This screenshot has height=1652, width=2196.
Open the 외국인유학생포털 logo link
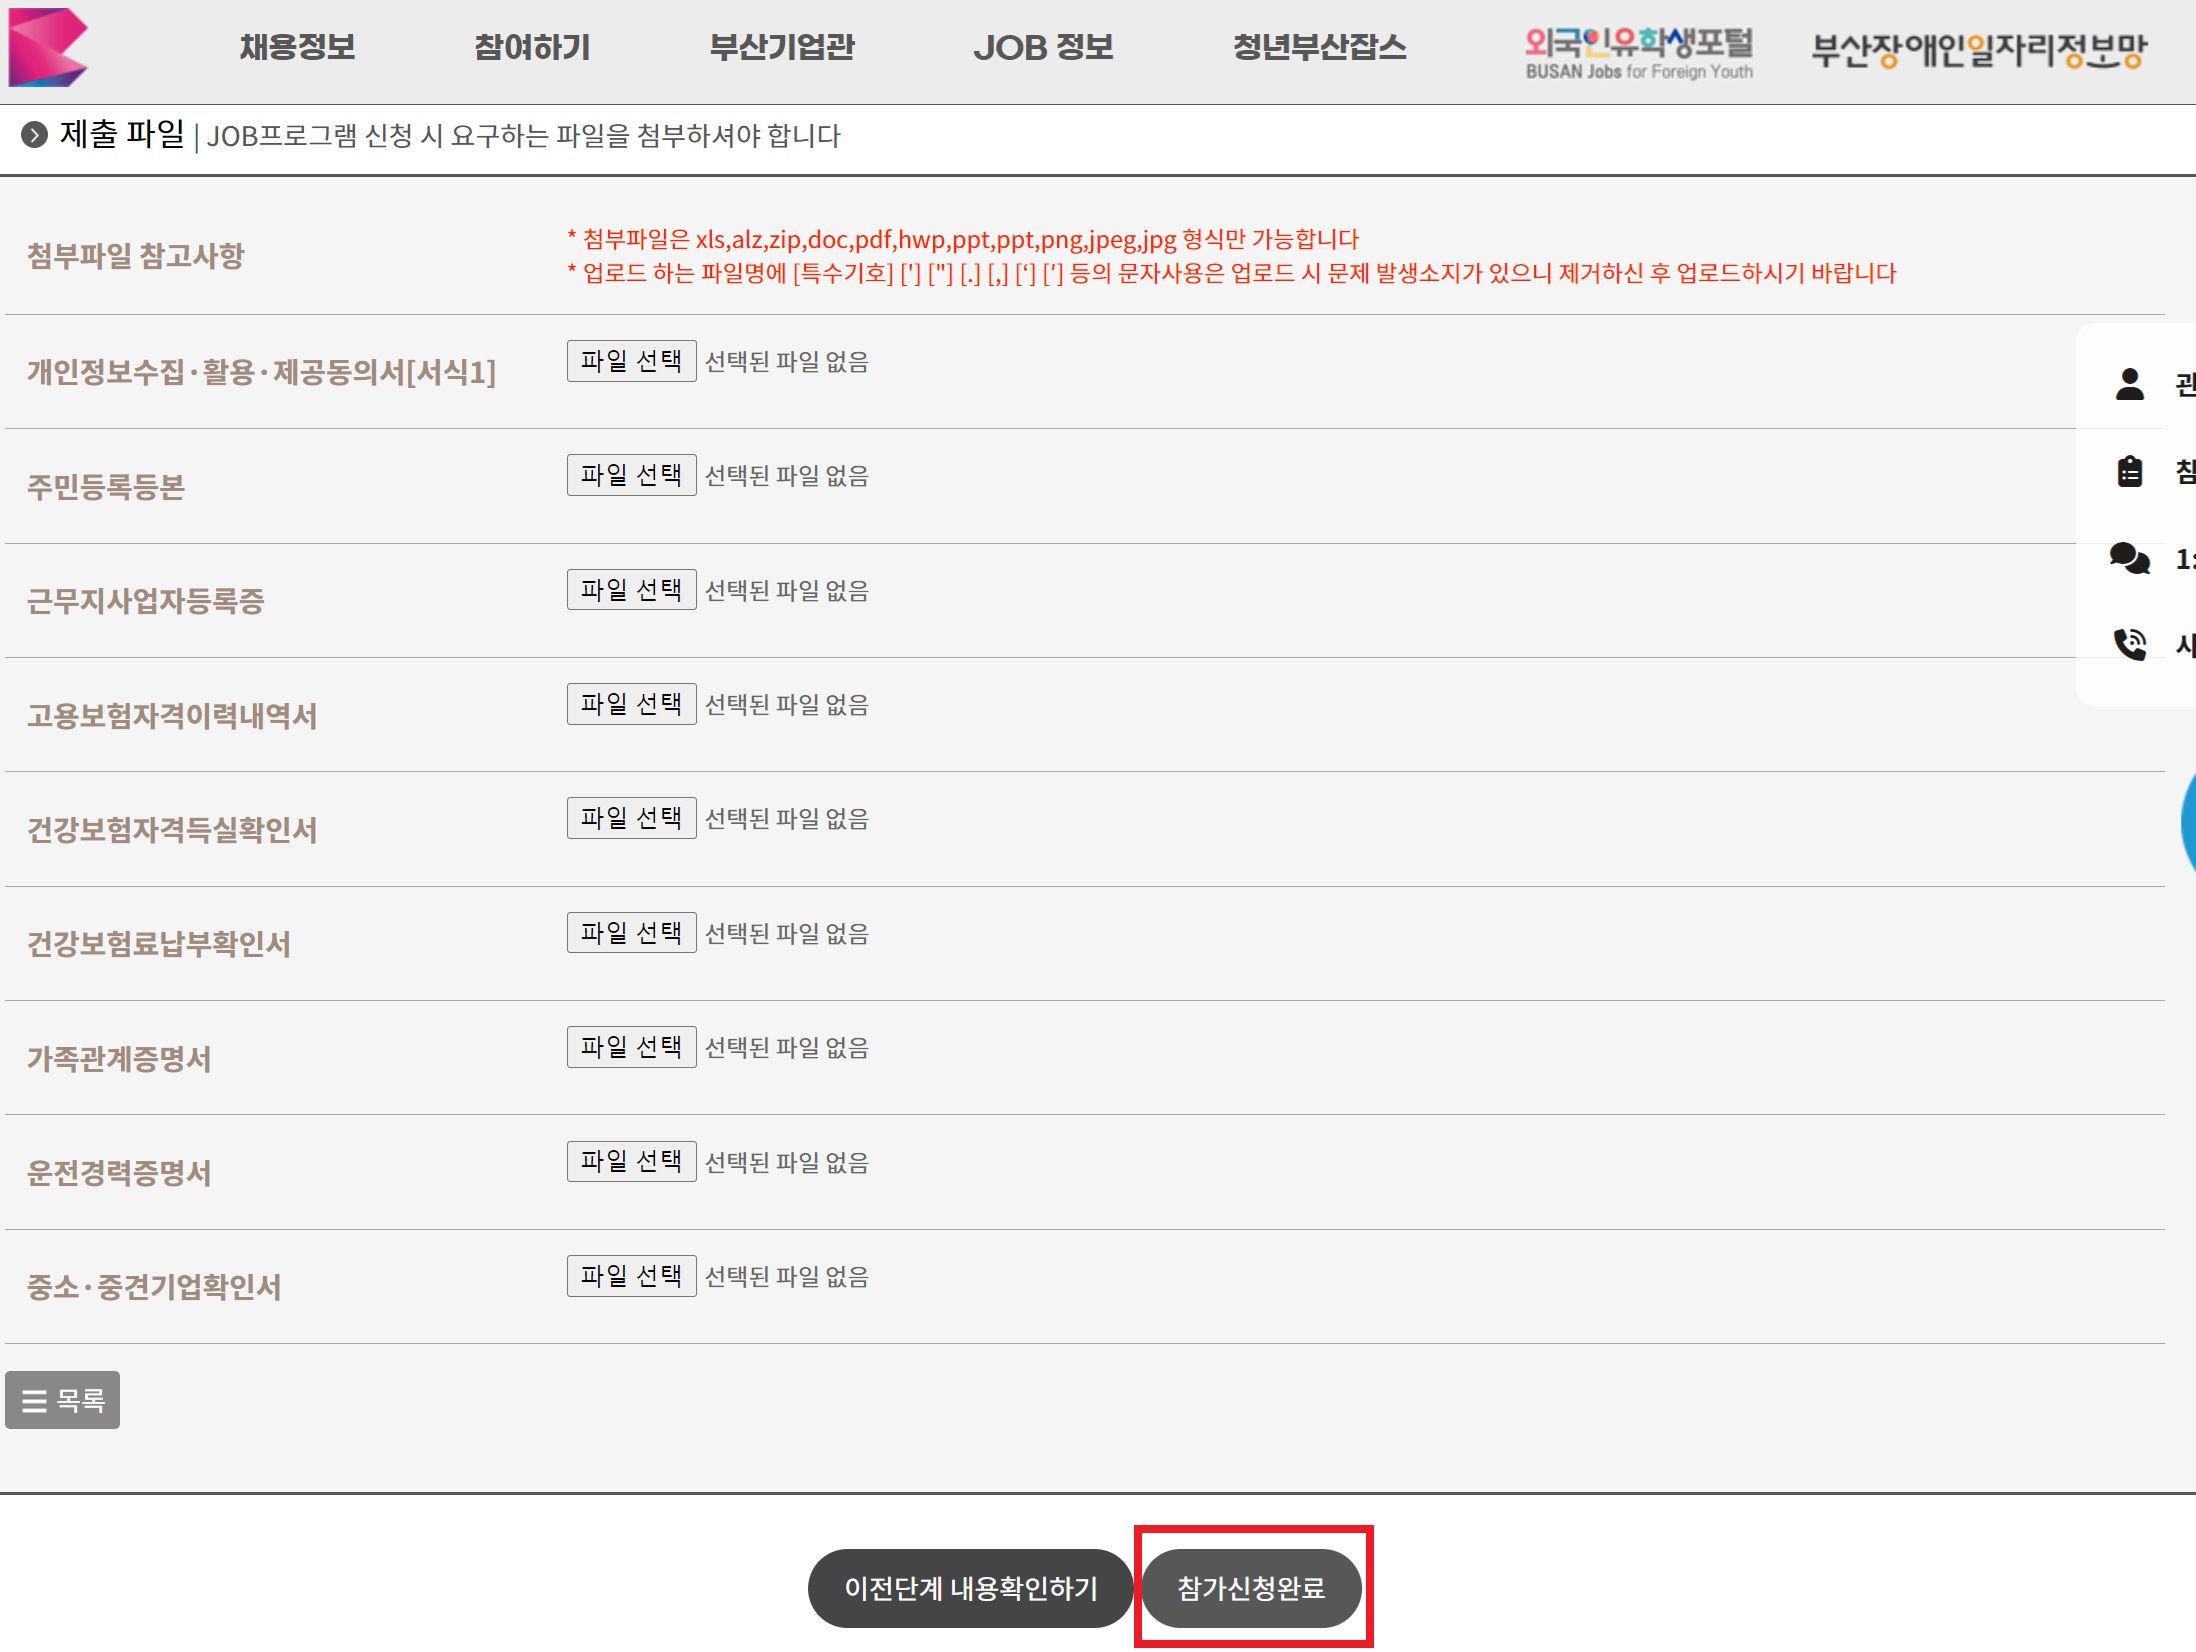tap(1638, 52)
